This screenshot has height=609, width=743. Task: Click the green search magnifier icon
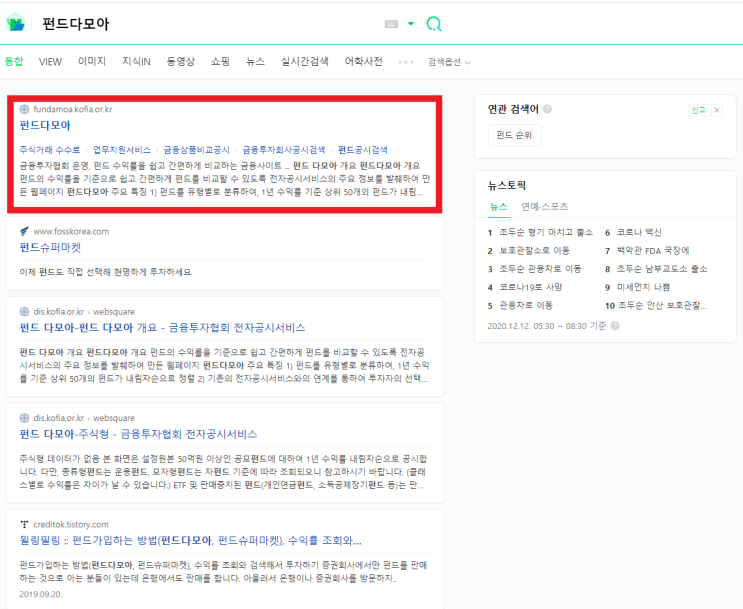pyautogui.click(x=434, y=24)
